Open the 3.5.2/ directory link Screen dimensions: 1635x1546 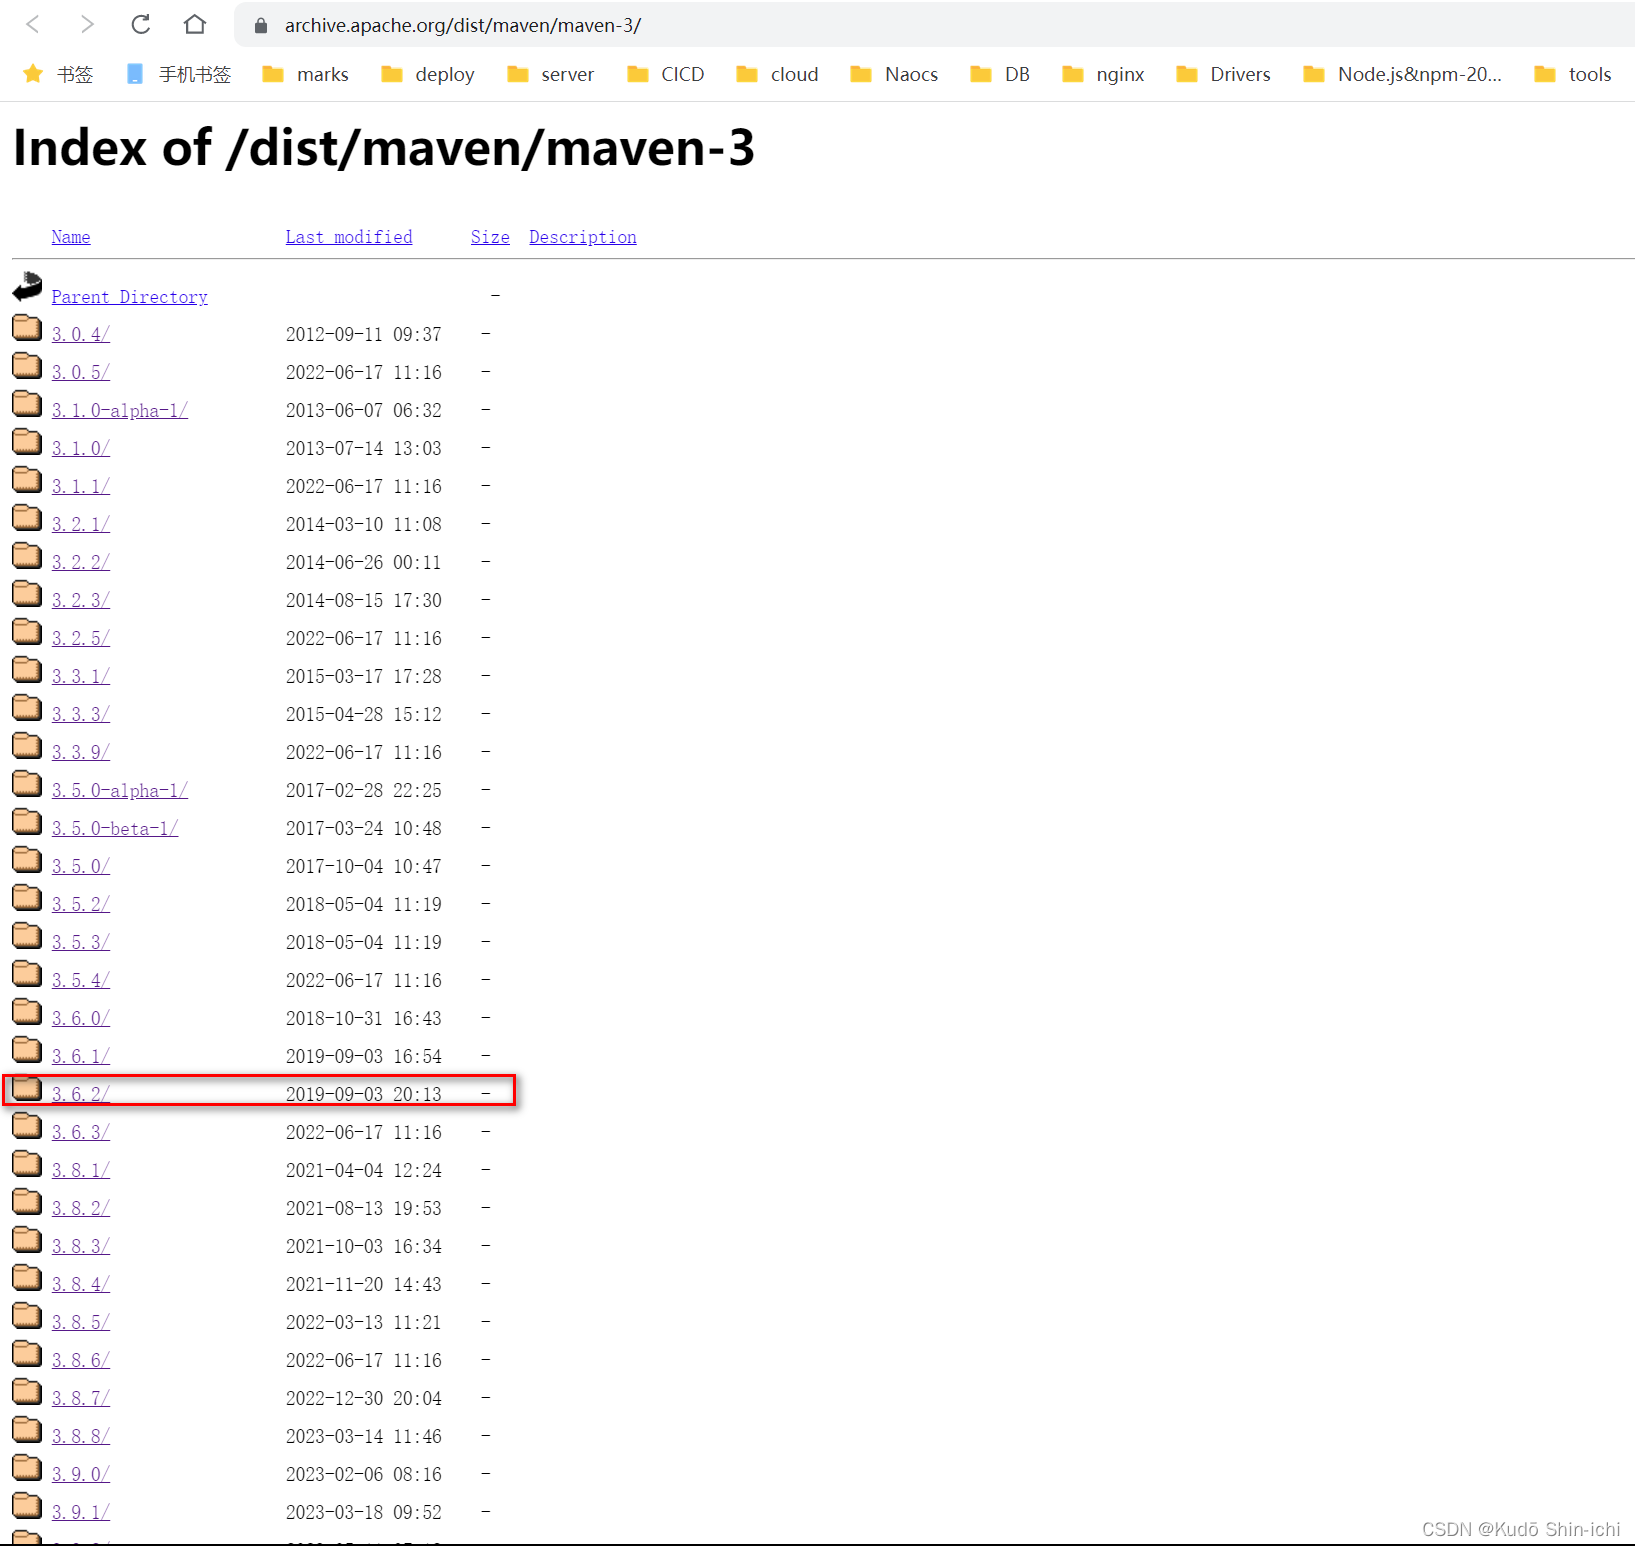click(81, 904)
